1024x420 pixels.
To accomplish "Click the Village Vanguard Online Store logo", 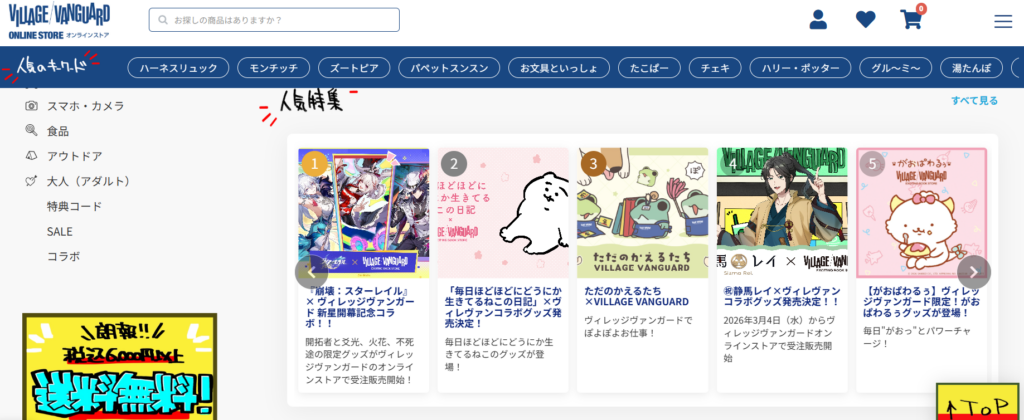I will point(59,22).
